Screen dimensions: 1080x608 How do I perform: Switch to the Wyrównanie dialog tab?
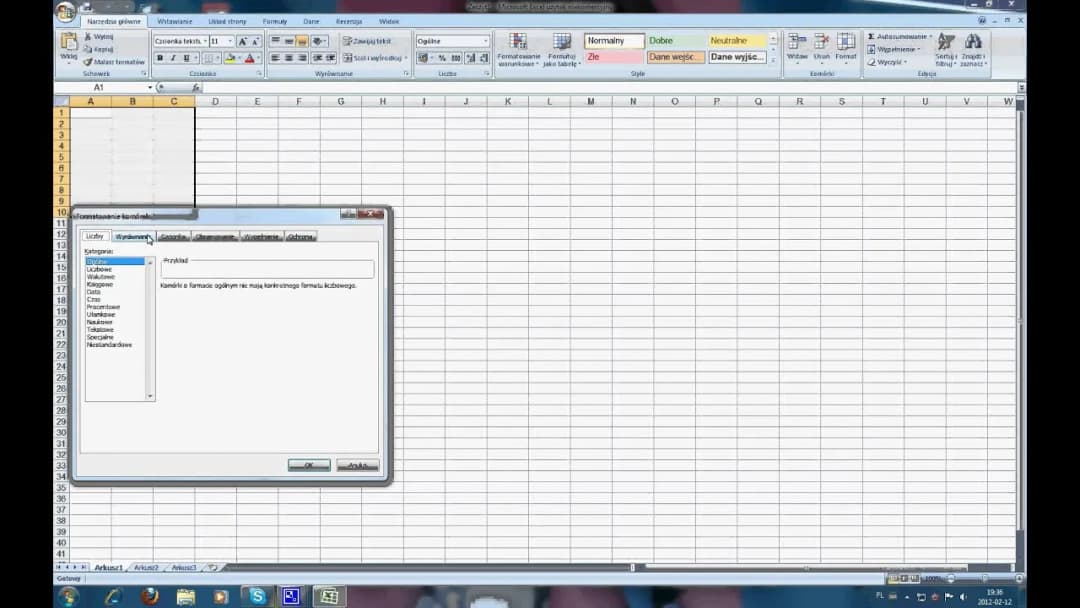(x=131, y=237)
